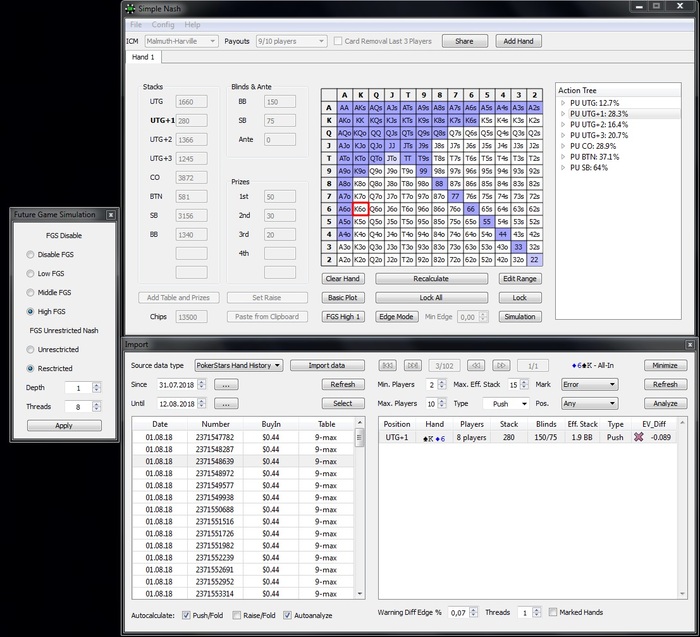700x637 pixels.
Task: Select the K6o cell in range grid
Action: [x=360, y=209]
